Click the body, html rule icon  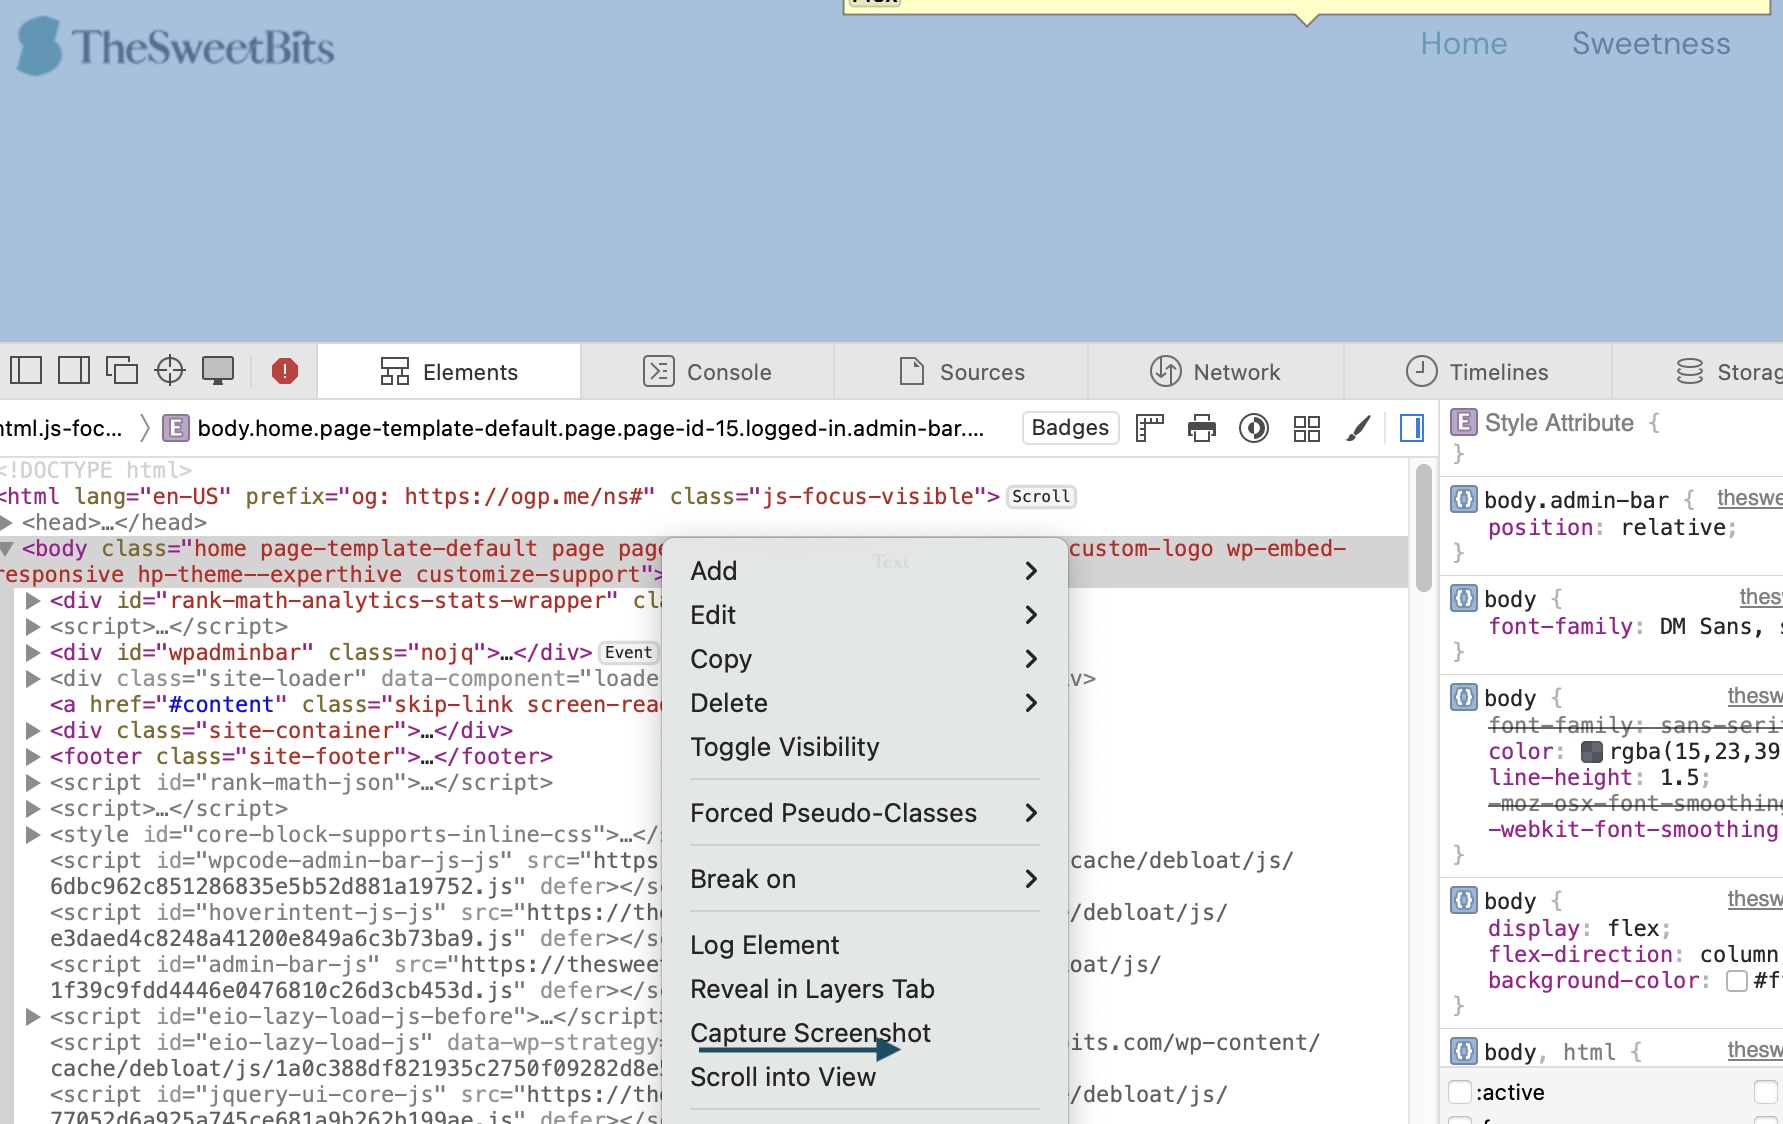[x=1463, y=1051]
